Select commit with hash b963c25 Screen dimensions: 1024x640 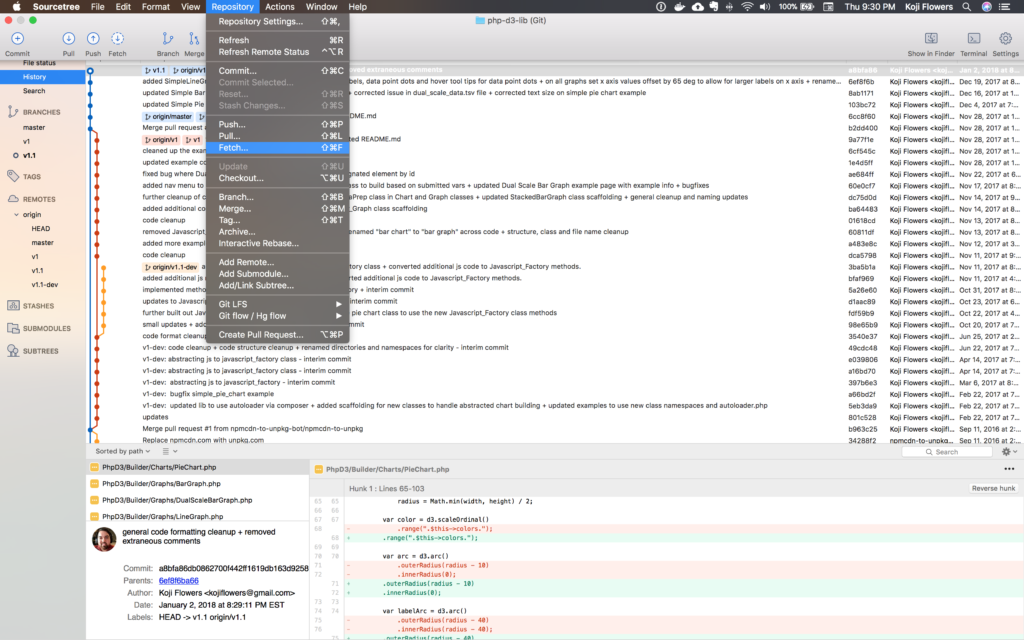[555, 429]
